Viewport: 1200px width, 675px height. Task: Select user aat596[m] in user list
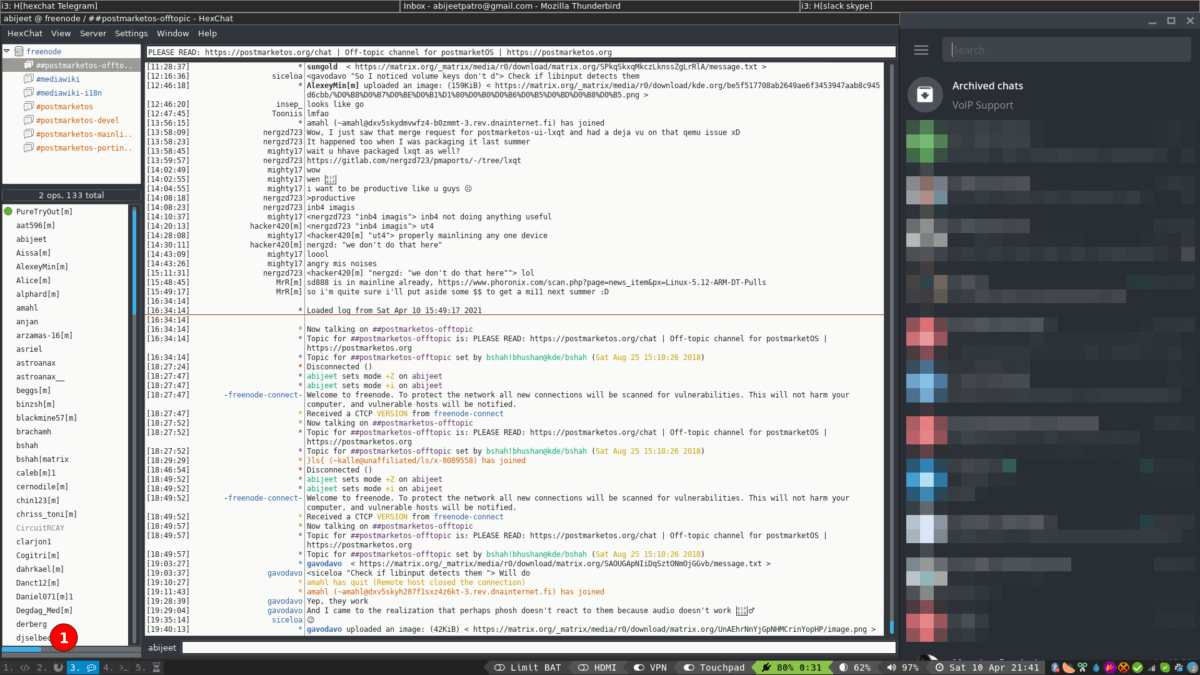click(x=36, y=226)
